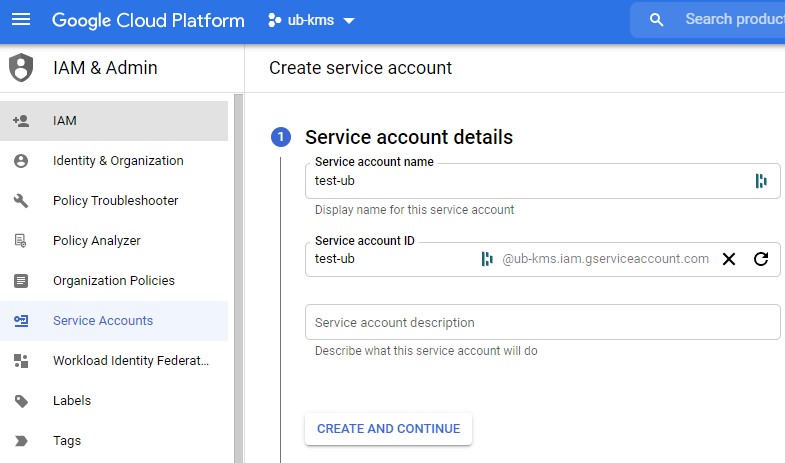Click the Organization Policies list icon
The height and width of the screenshot is (463, 785).
tap(21, 281)
